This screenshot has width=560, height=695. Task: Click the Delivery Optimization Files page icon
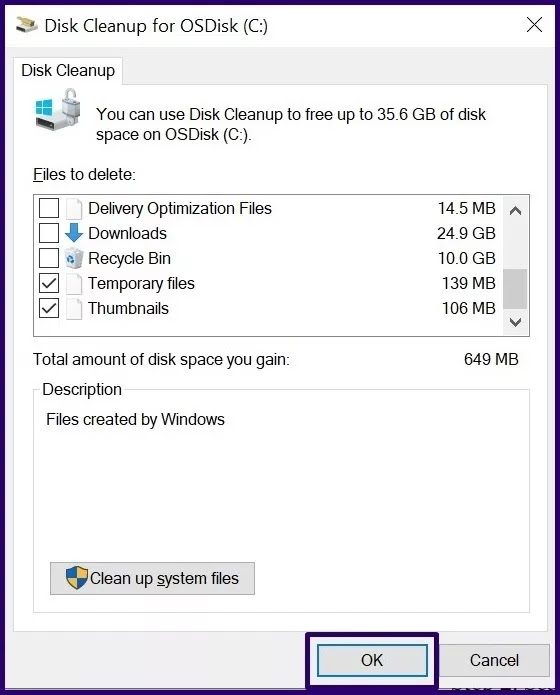(x=74, y=208)
